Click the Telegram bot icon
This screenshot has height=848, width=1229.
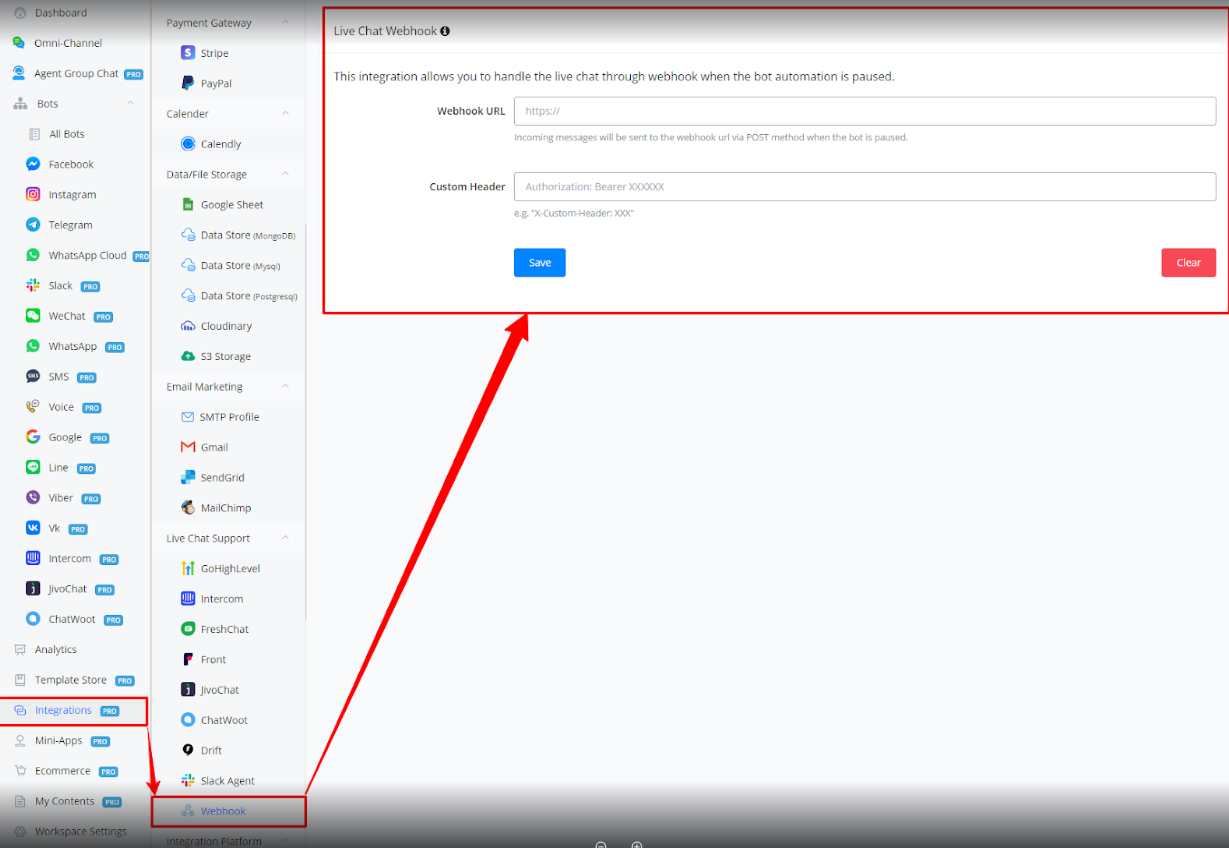point(33,225)
